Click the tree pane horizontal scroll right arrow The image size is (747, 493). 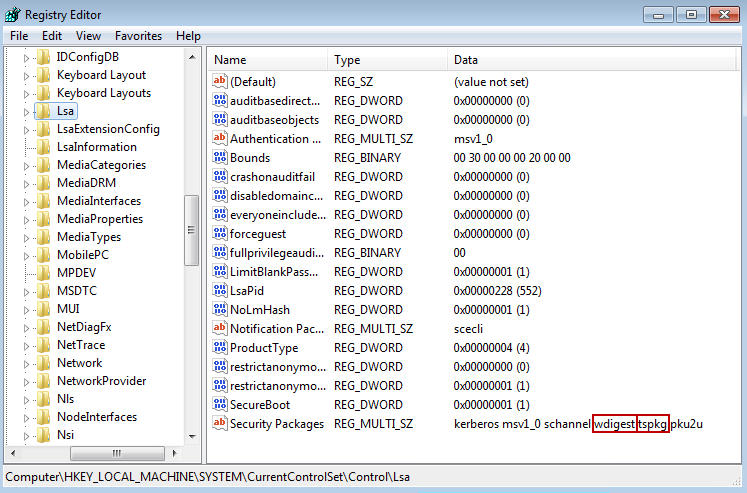pos(175,453)
